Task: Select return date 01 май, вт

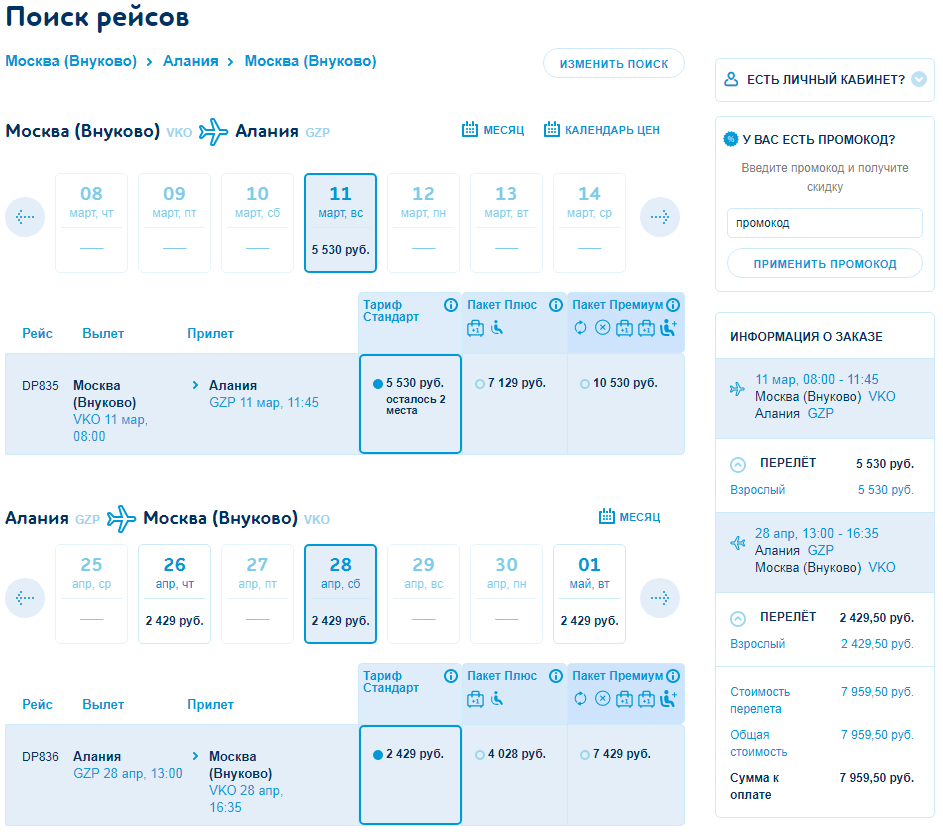Action: 589,593
